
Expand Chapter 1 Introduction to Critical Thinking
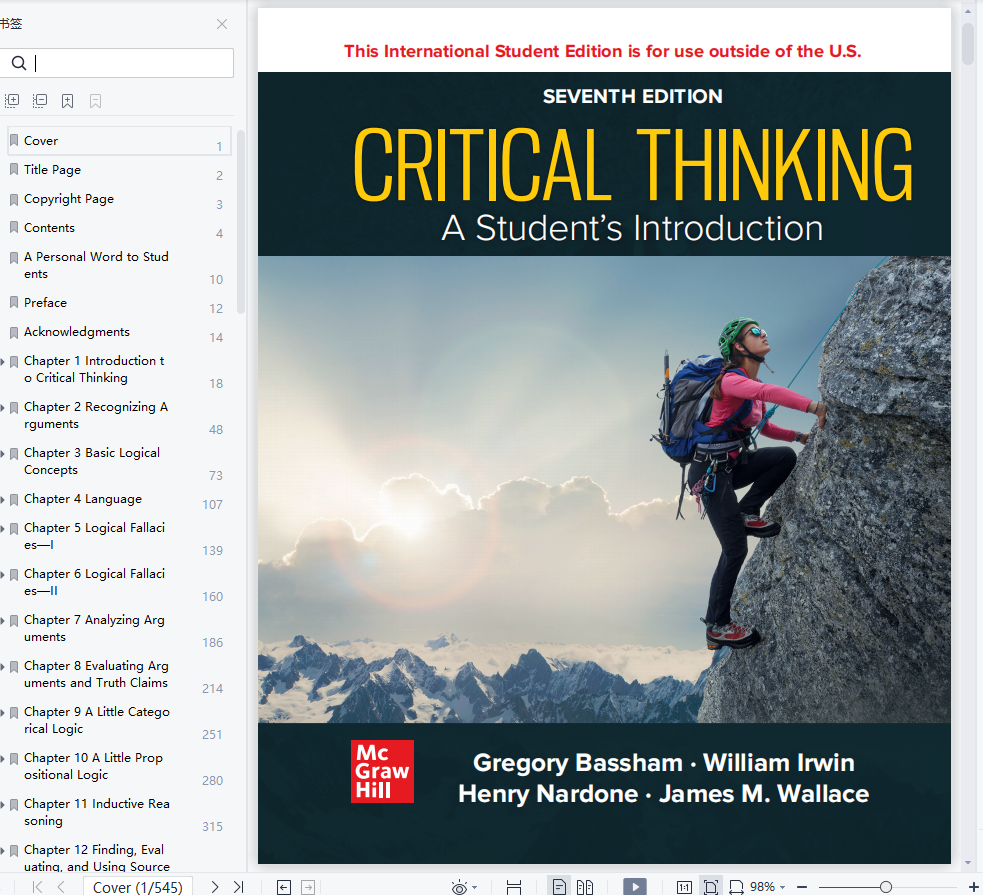coord(3,362)
